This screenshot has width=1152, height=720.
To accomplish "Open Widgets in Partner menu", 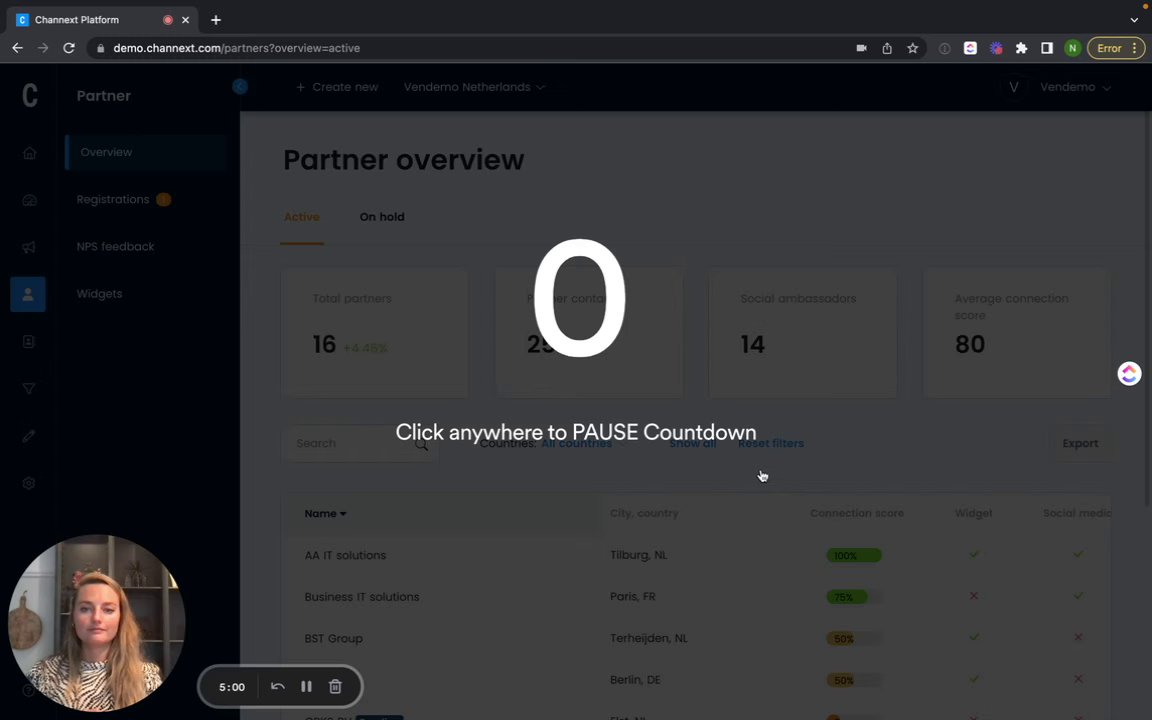I will (x=99, y=294).
